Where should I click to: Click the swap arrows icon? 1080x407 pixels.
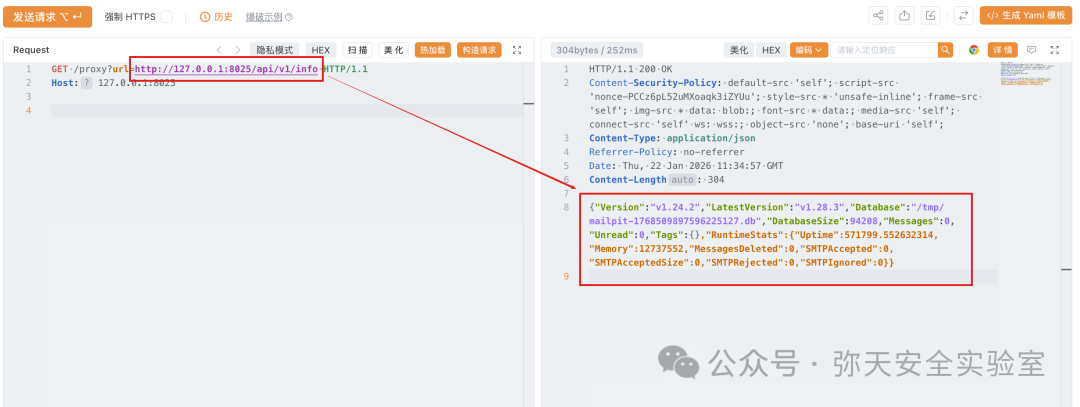click(x=964, y=16)
